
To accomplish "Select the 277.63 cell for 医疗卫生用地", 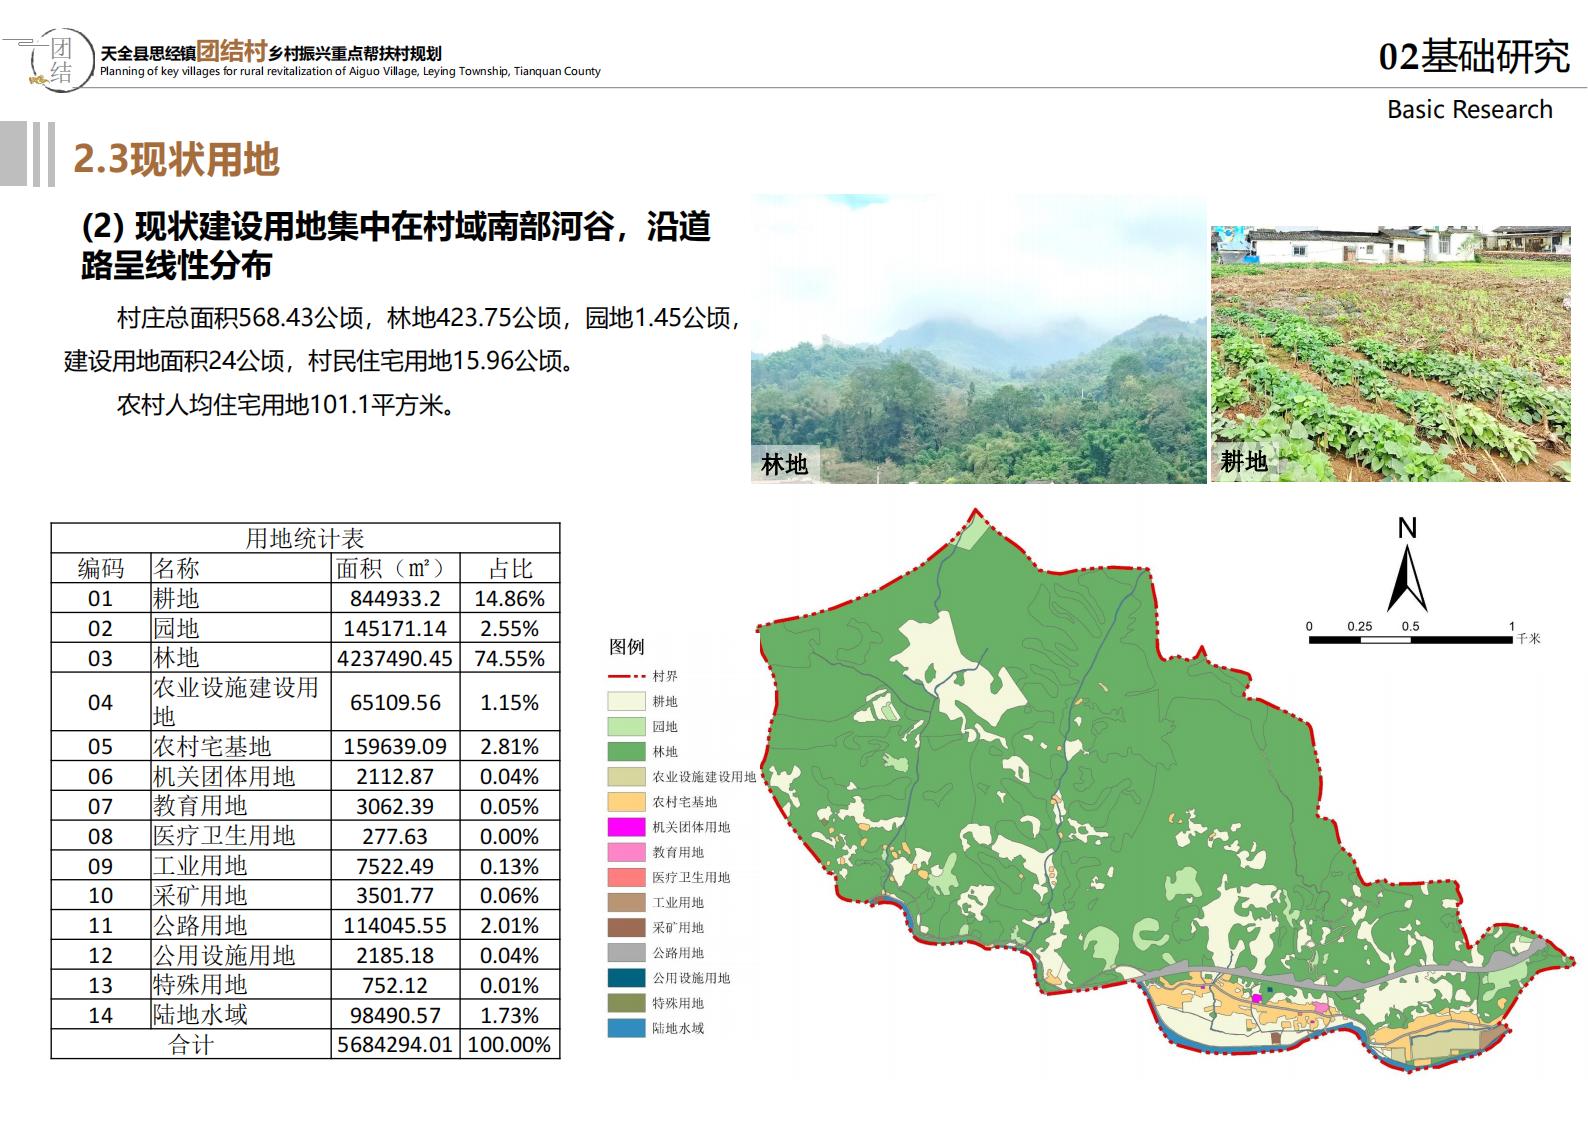I will click(395, 836).
